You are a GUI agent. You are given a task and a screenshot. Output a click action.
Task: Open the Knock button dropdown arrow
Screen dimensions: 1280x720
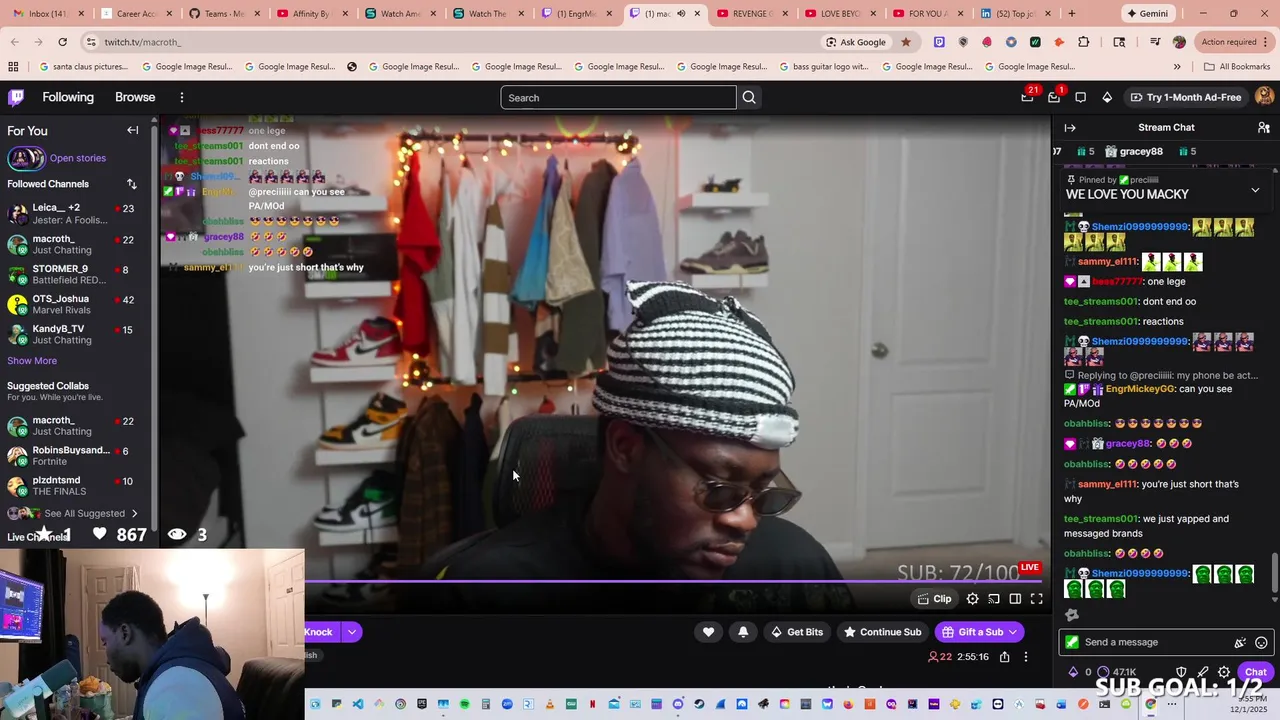point(352,632)
